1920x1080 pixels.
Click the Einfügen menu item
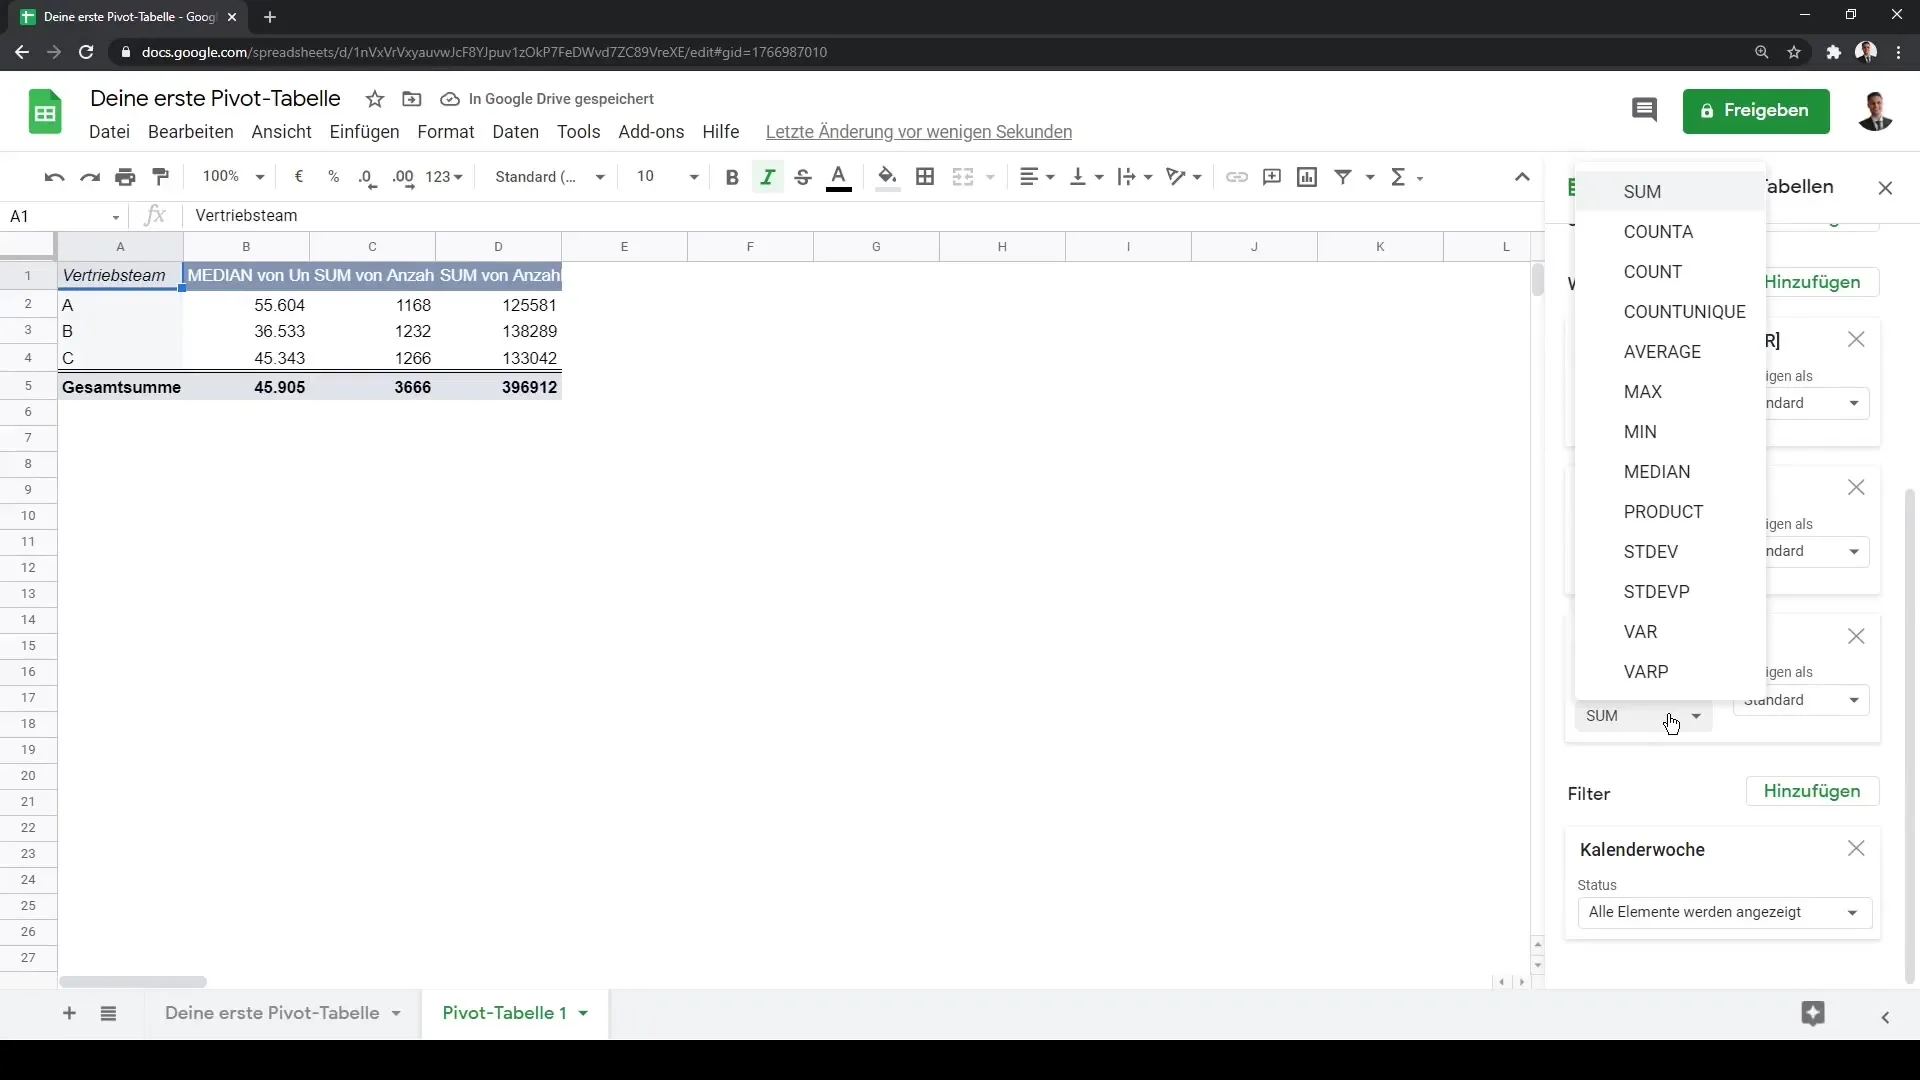click(x=365, y=132)
